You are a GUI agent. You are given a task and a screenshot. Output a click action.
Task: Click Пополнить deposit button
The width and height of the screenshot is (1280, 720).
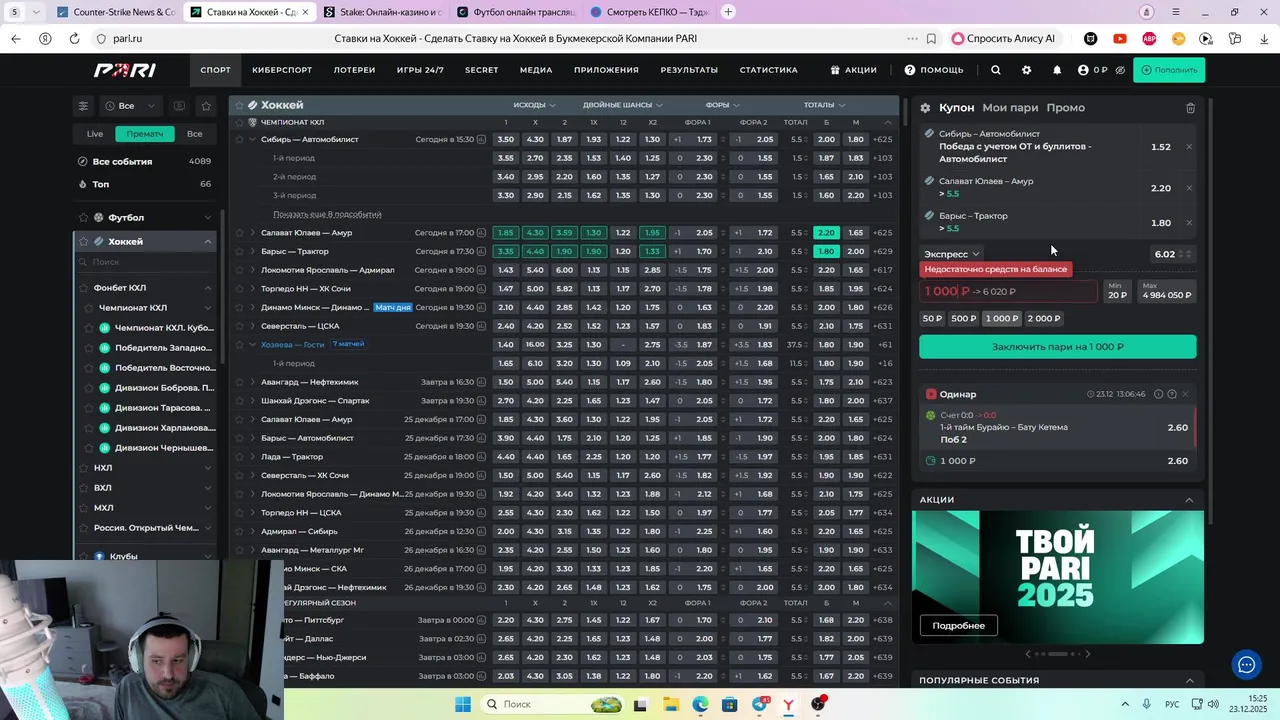(1169, 70)
